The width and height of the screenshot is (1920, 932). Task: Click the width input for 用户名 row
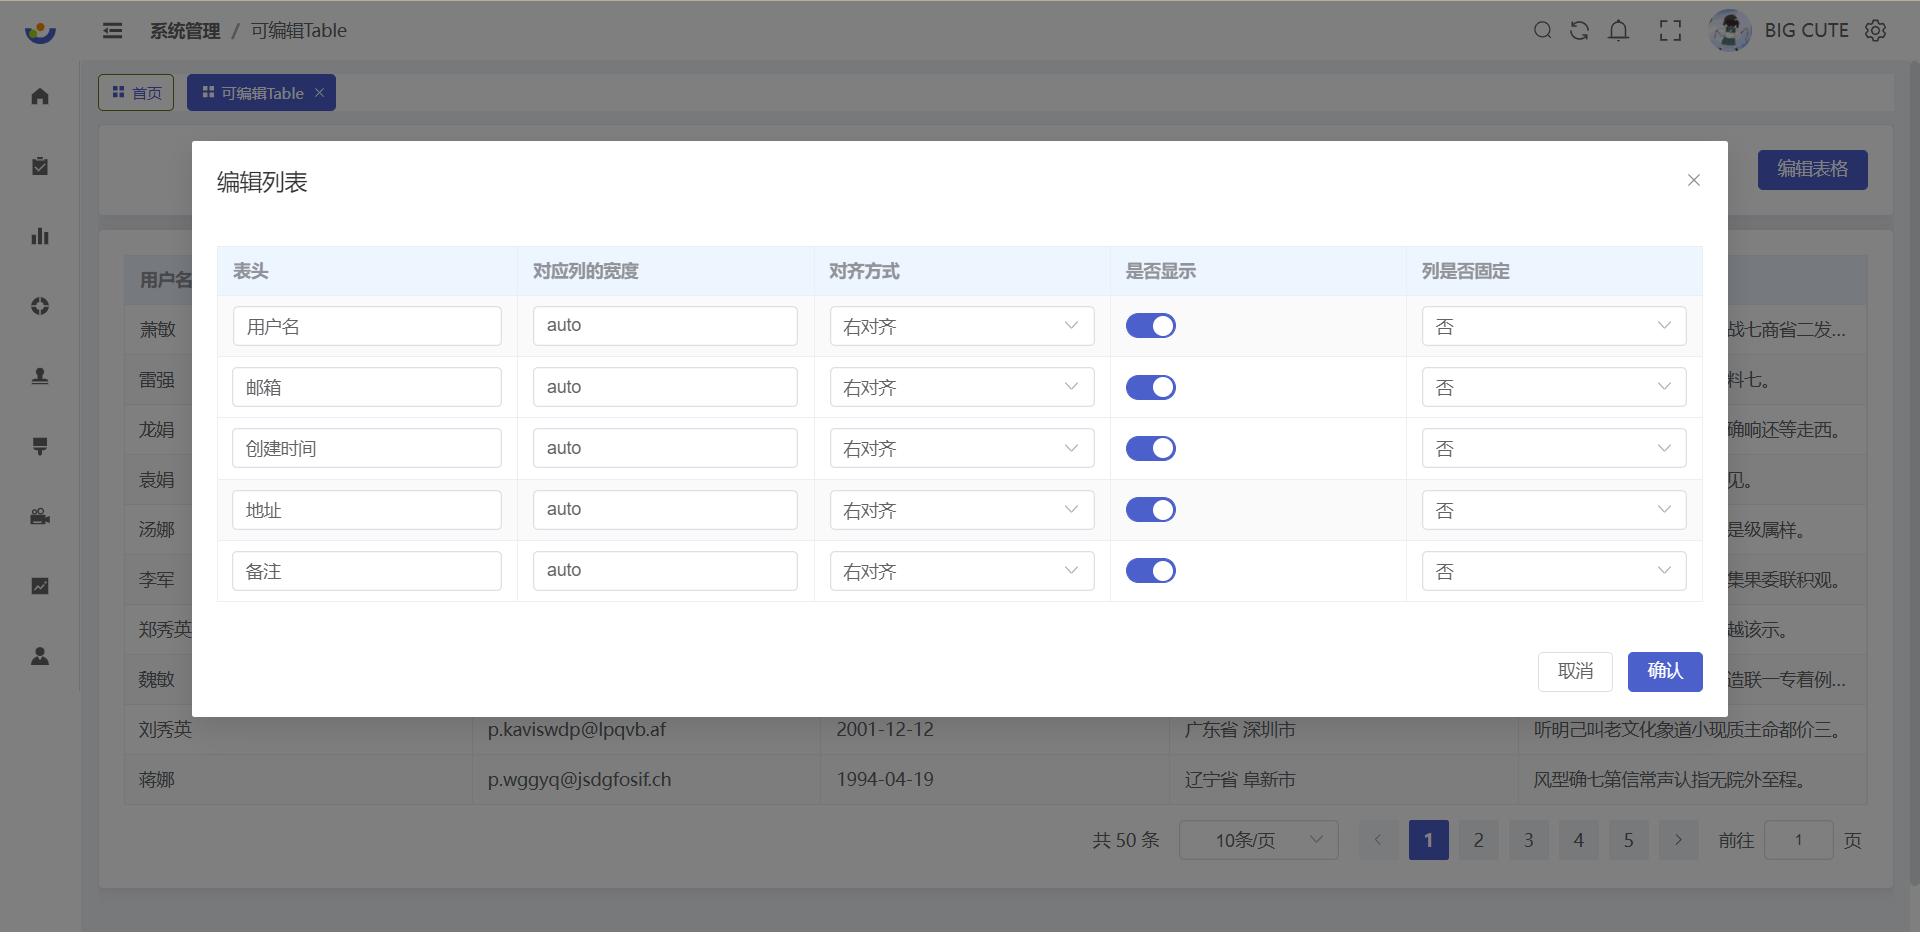[665, 326]
